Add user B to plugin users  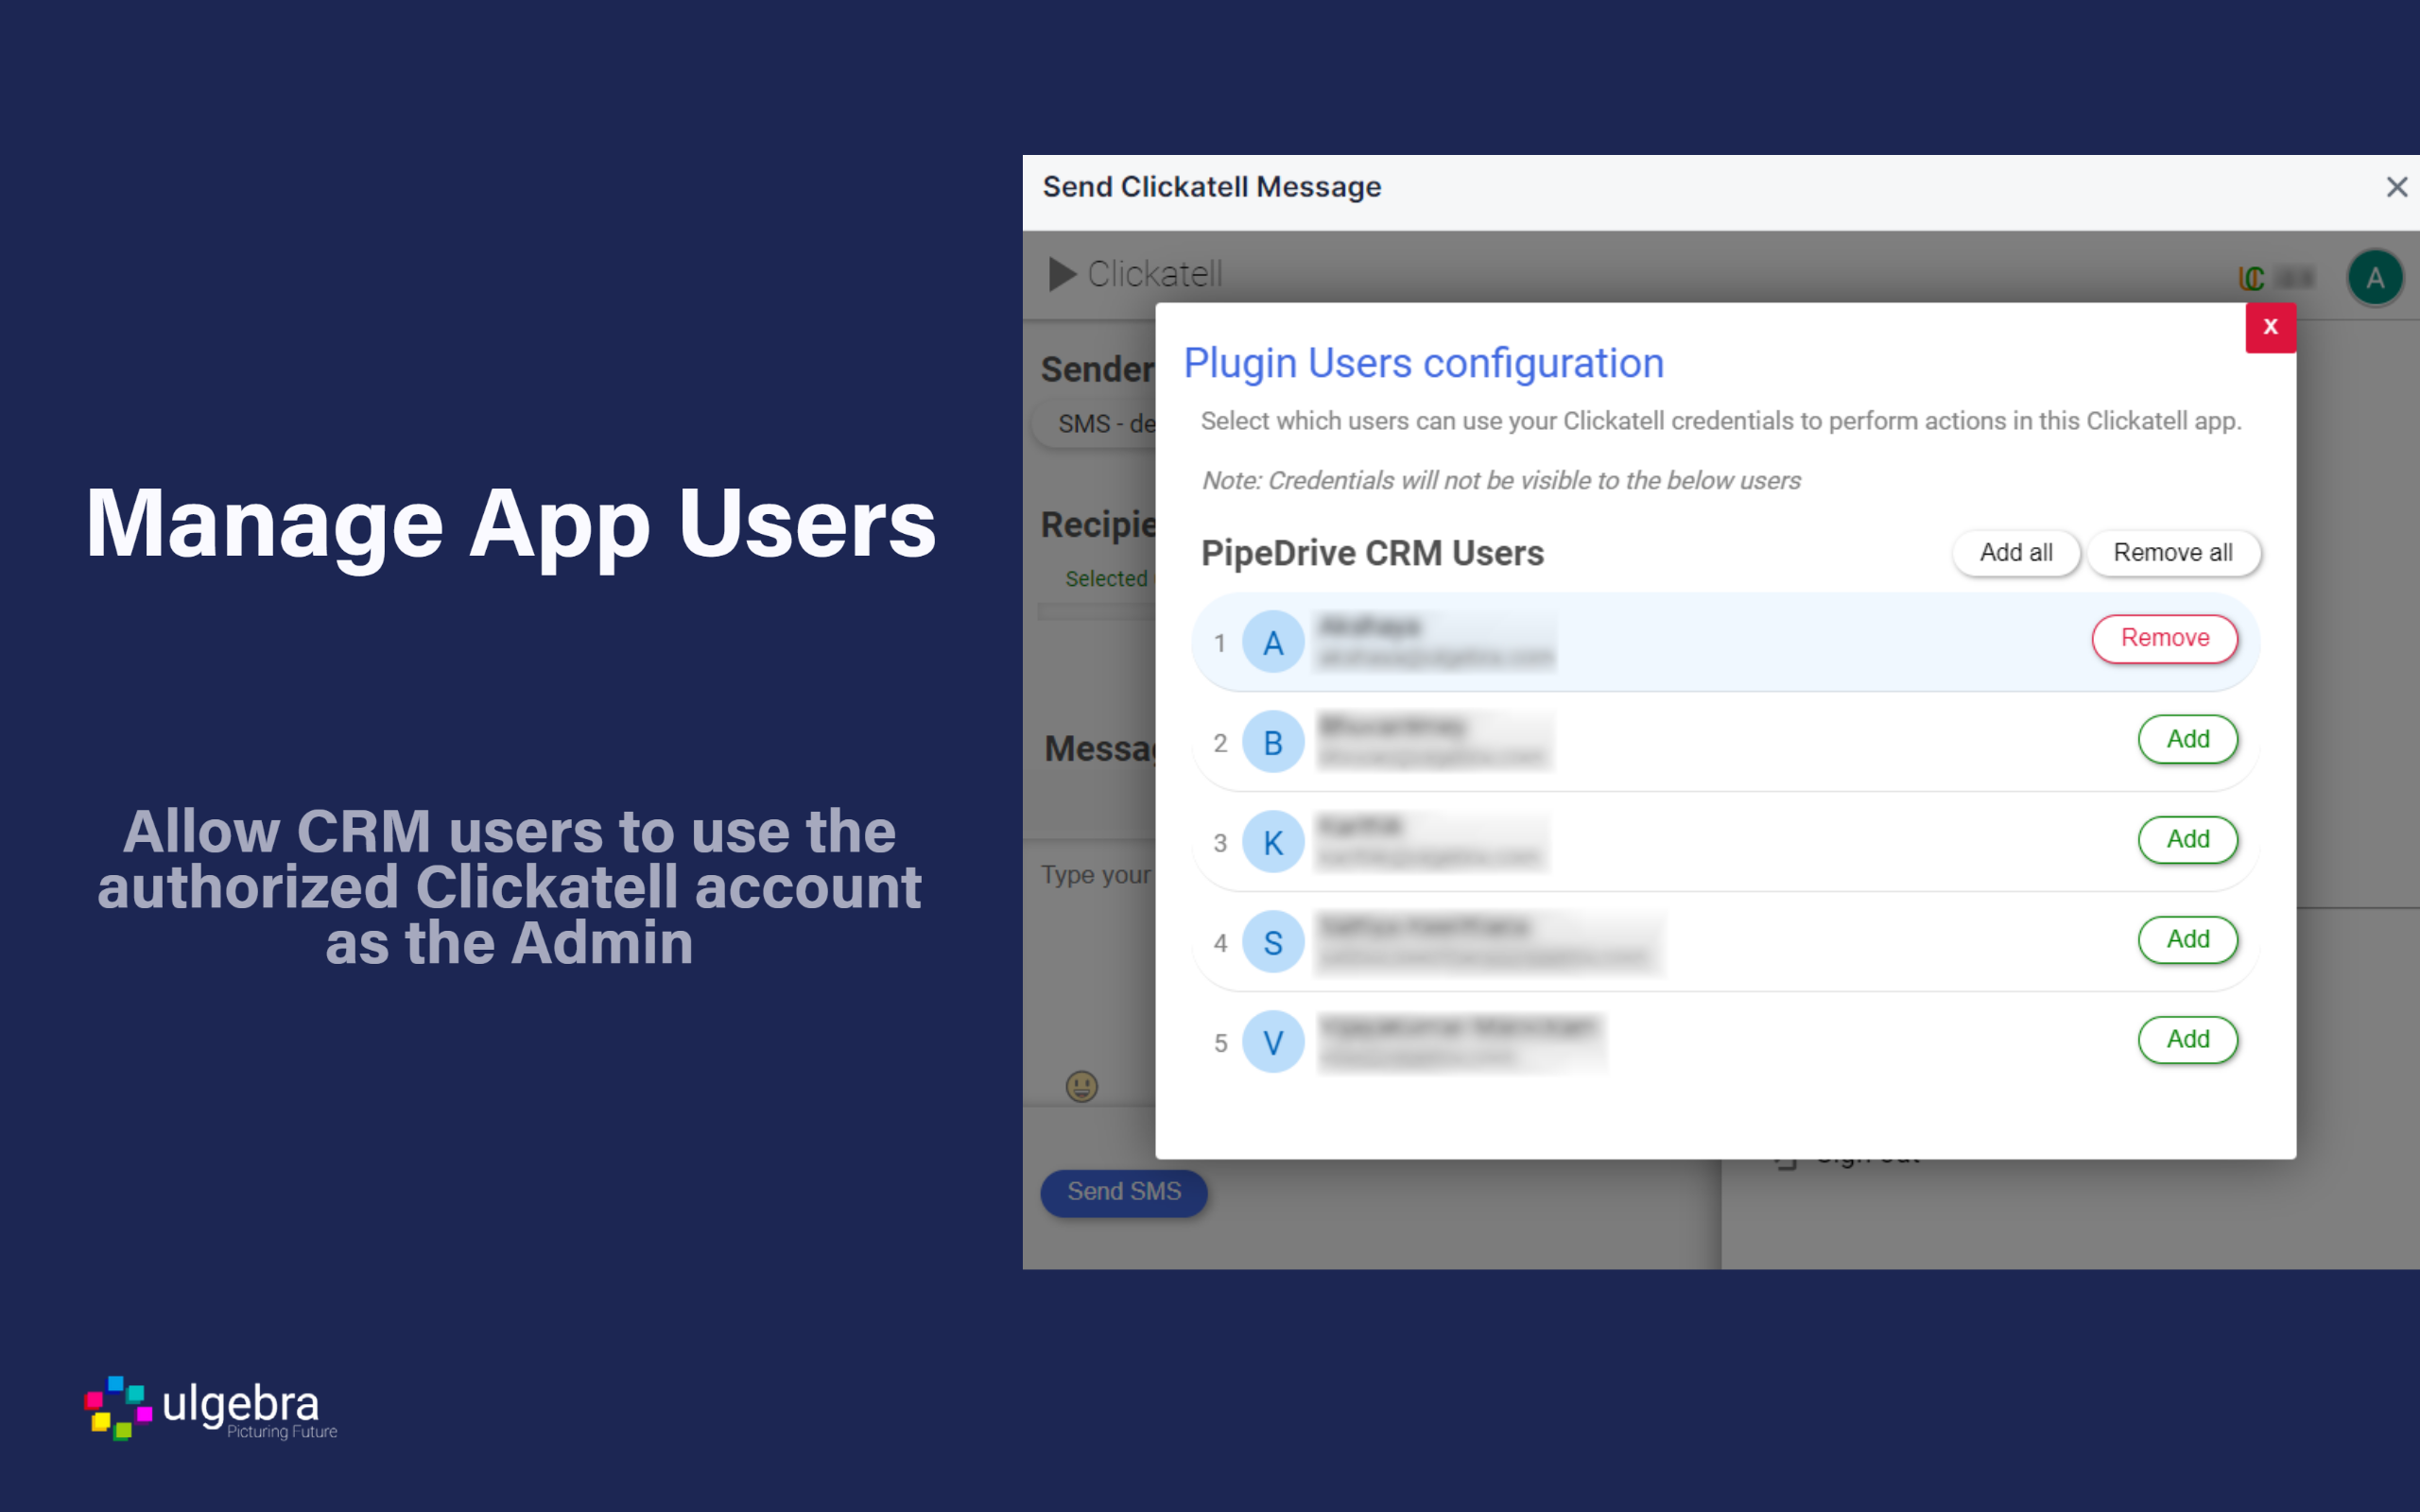point(2187,739)
